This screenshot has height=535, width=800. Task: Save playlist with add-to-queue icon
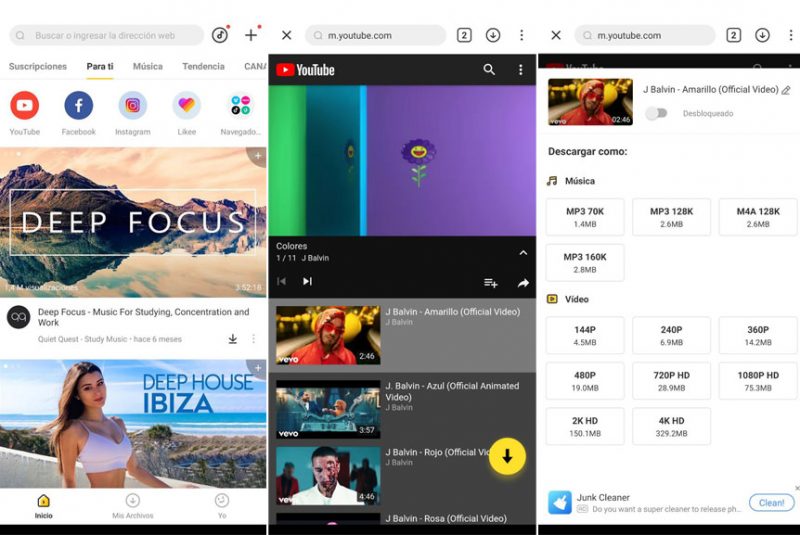pyautogui.click(x=491, y=283)
